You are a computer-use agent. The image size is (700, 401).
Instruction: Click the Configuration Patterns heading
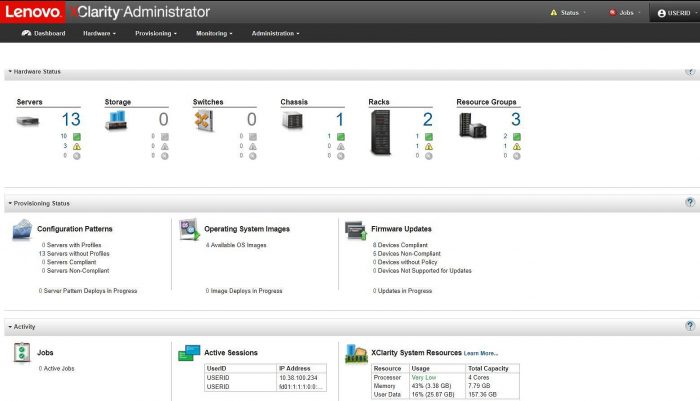point(75,229)
